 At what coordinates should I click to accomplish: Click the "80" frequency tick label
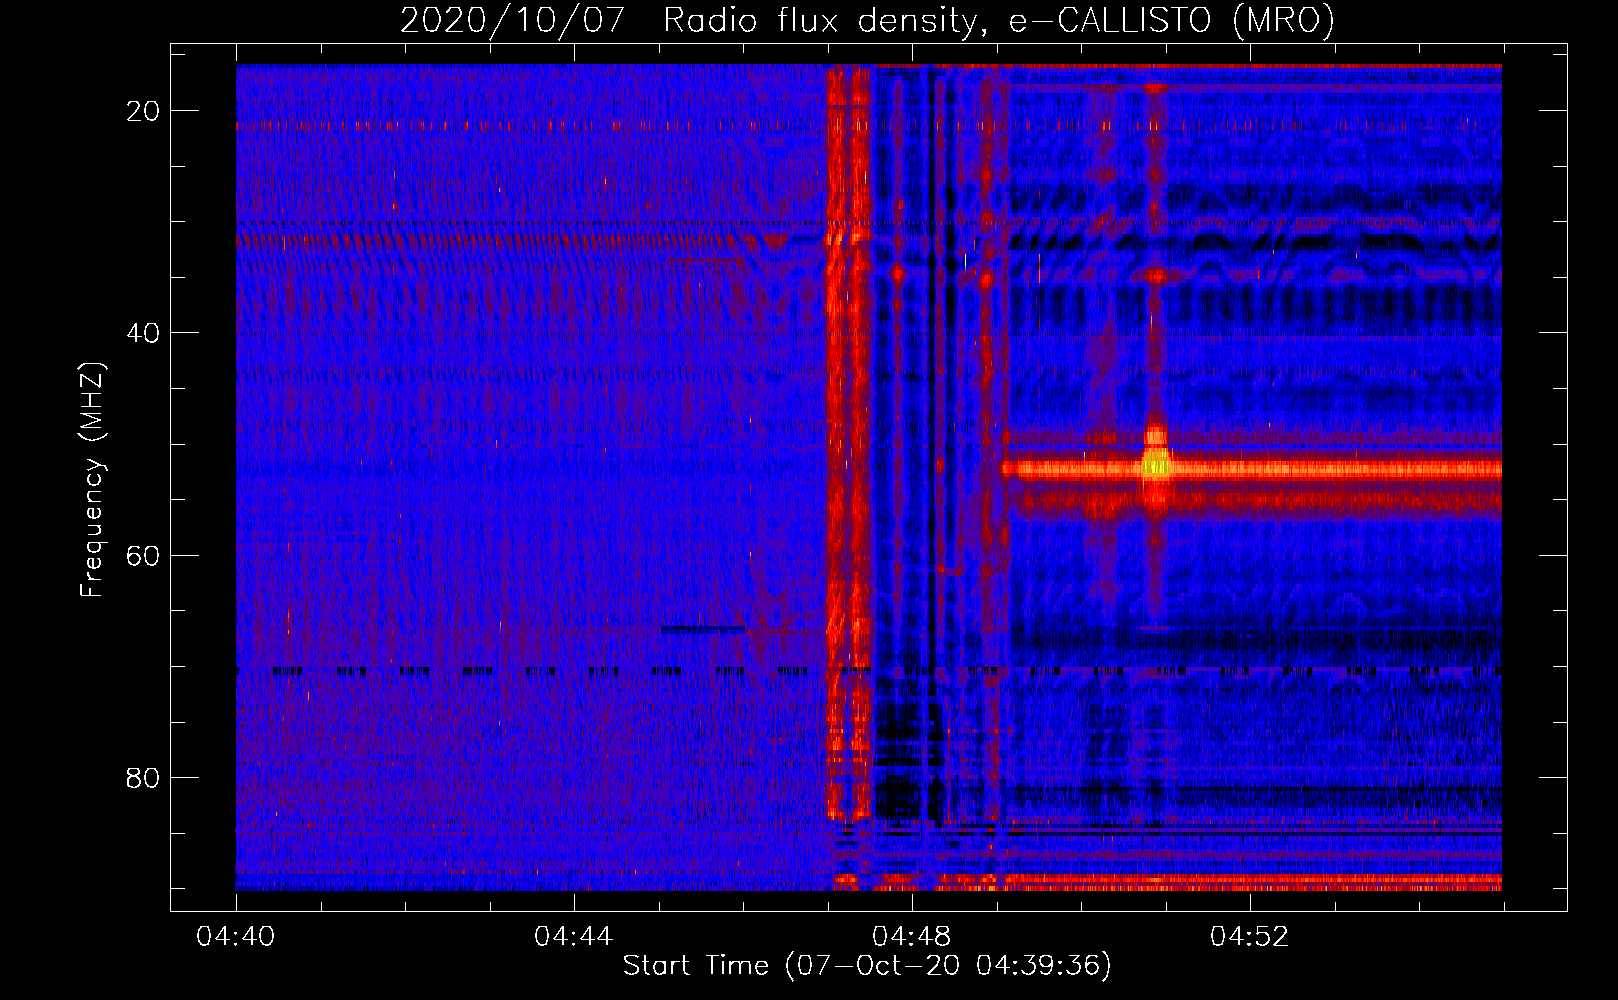(143, 777)
